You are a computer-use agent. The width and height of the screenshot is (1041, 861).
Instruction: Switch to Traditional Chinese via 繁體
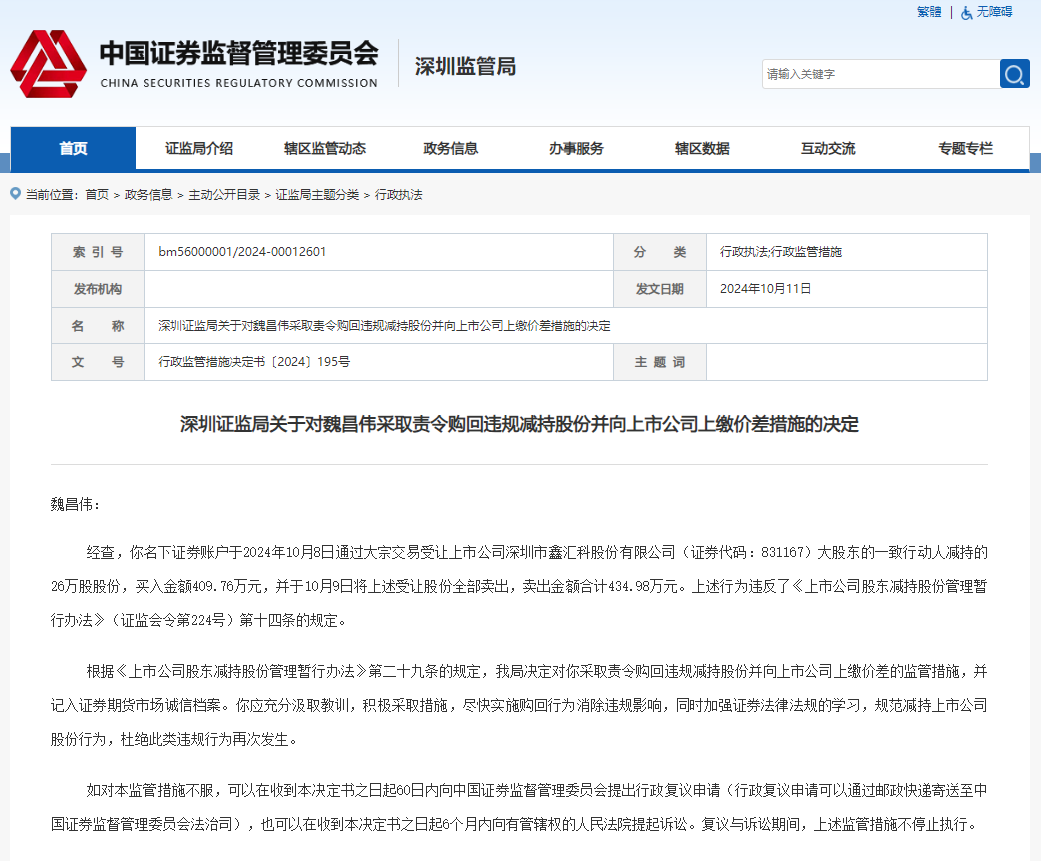929,12
